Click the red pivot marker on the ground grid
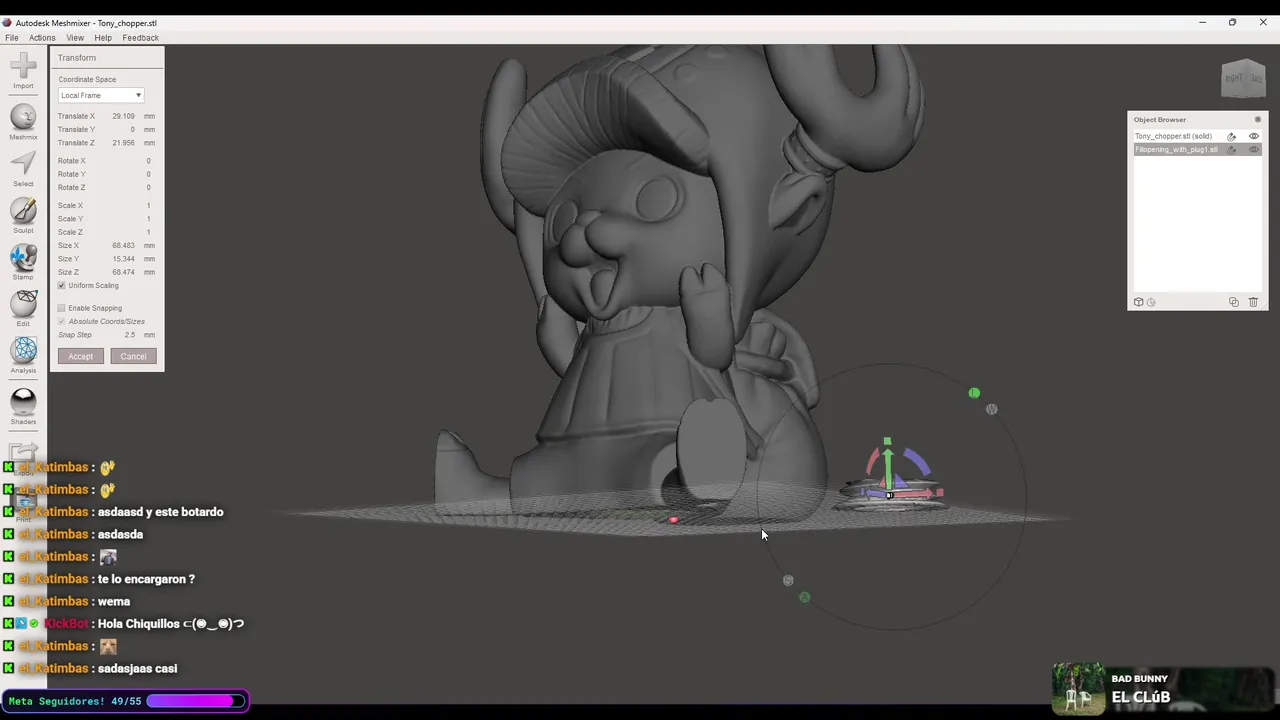The width and height of the screenshot is (1280, 720). coord(674,519)
